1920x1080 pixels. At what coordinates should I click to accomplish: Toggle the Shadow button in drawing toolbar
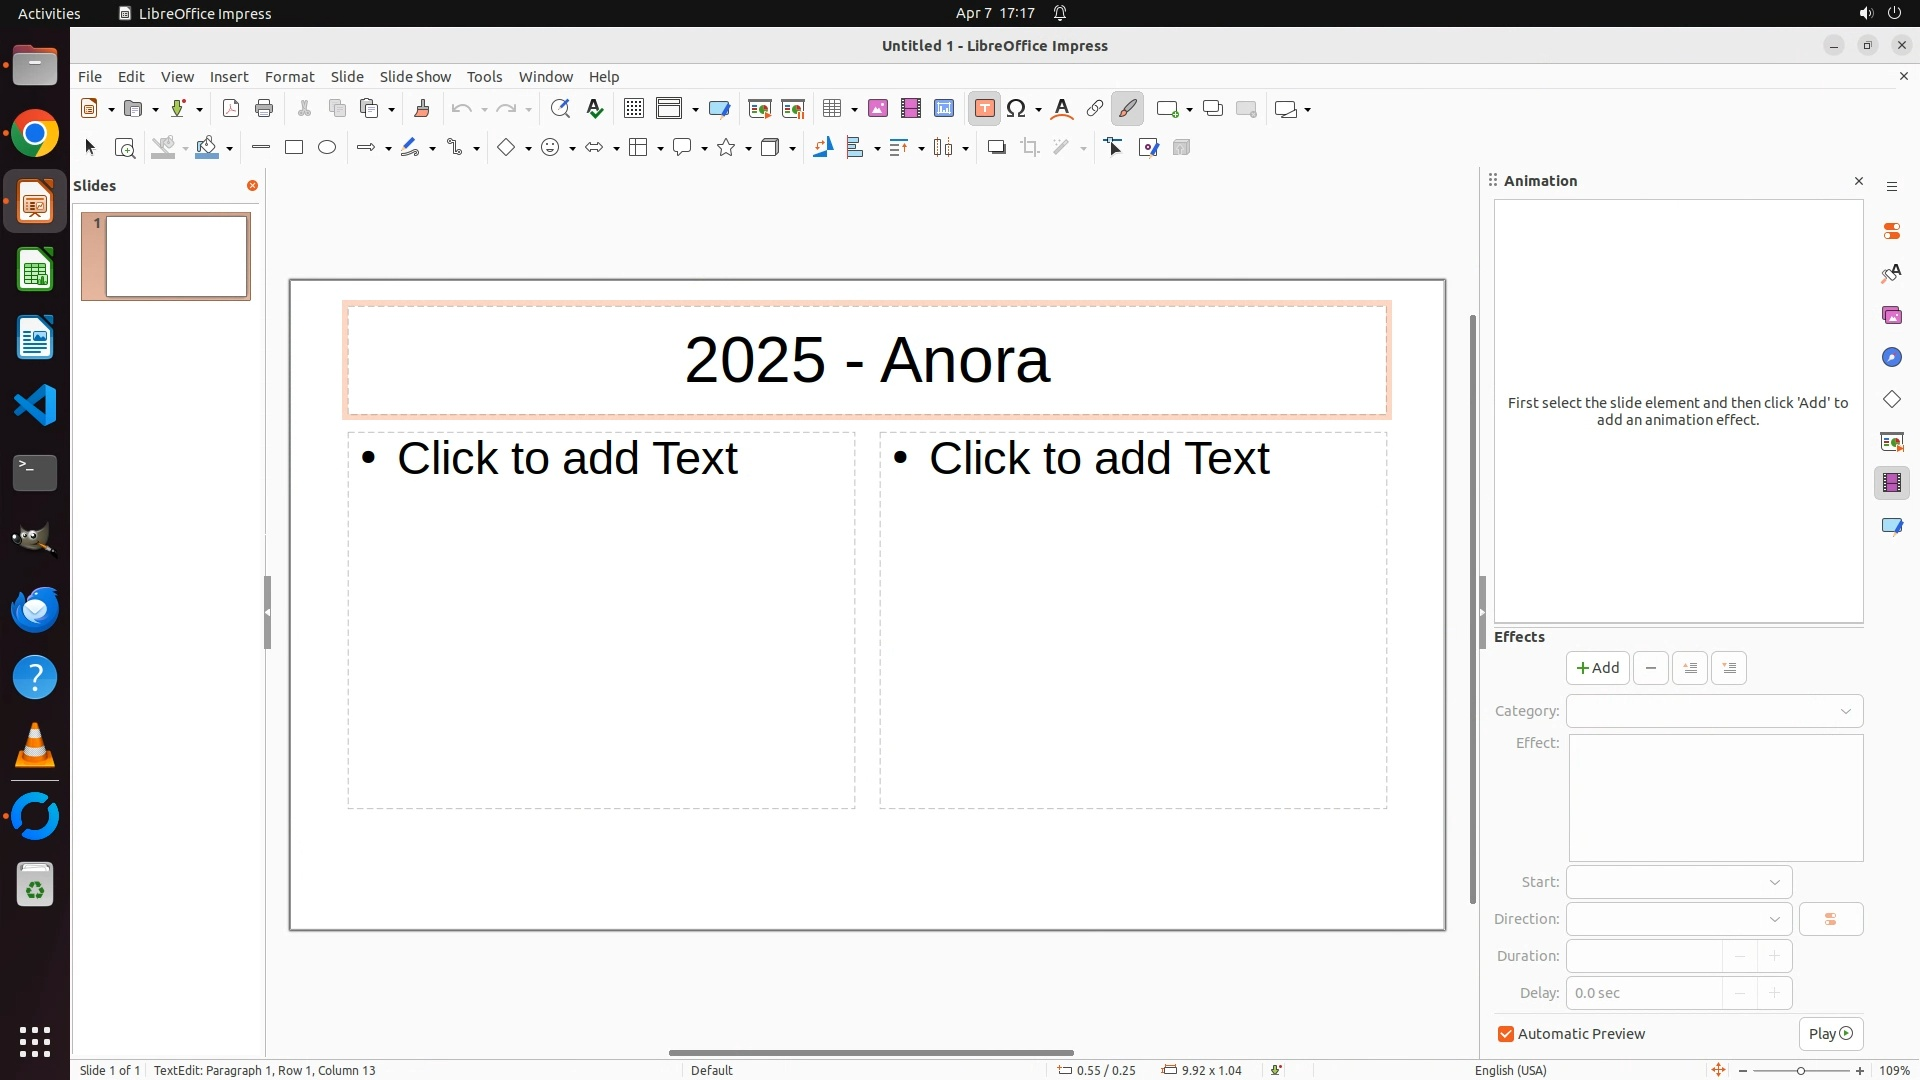coord(996,148)
